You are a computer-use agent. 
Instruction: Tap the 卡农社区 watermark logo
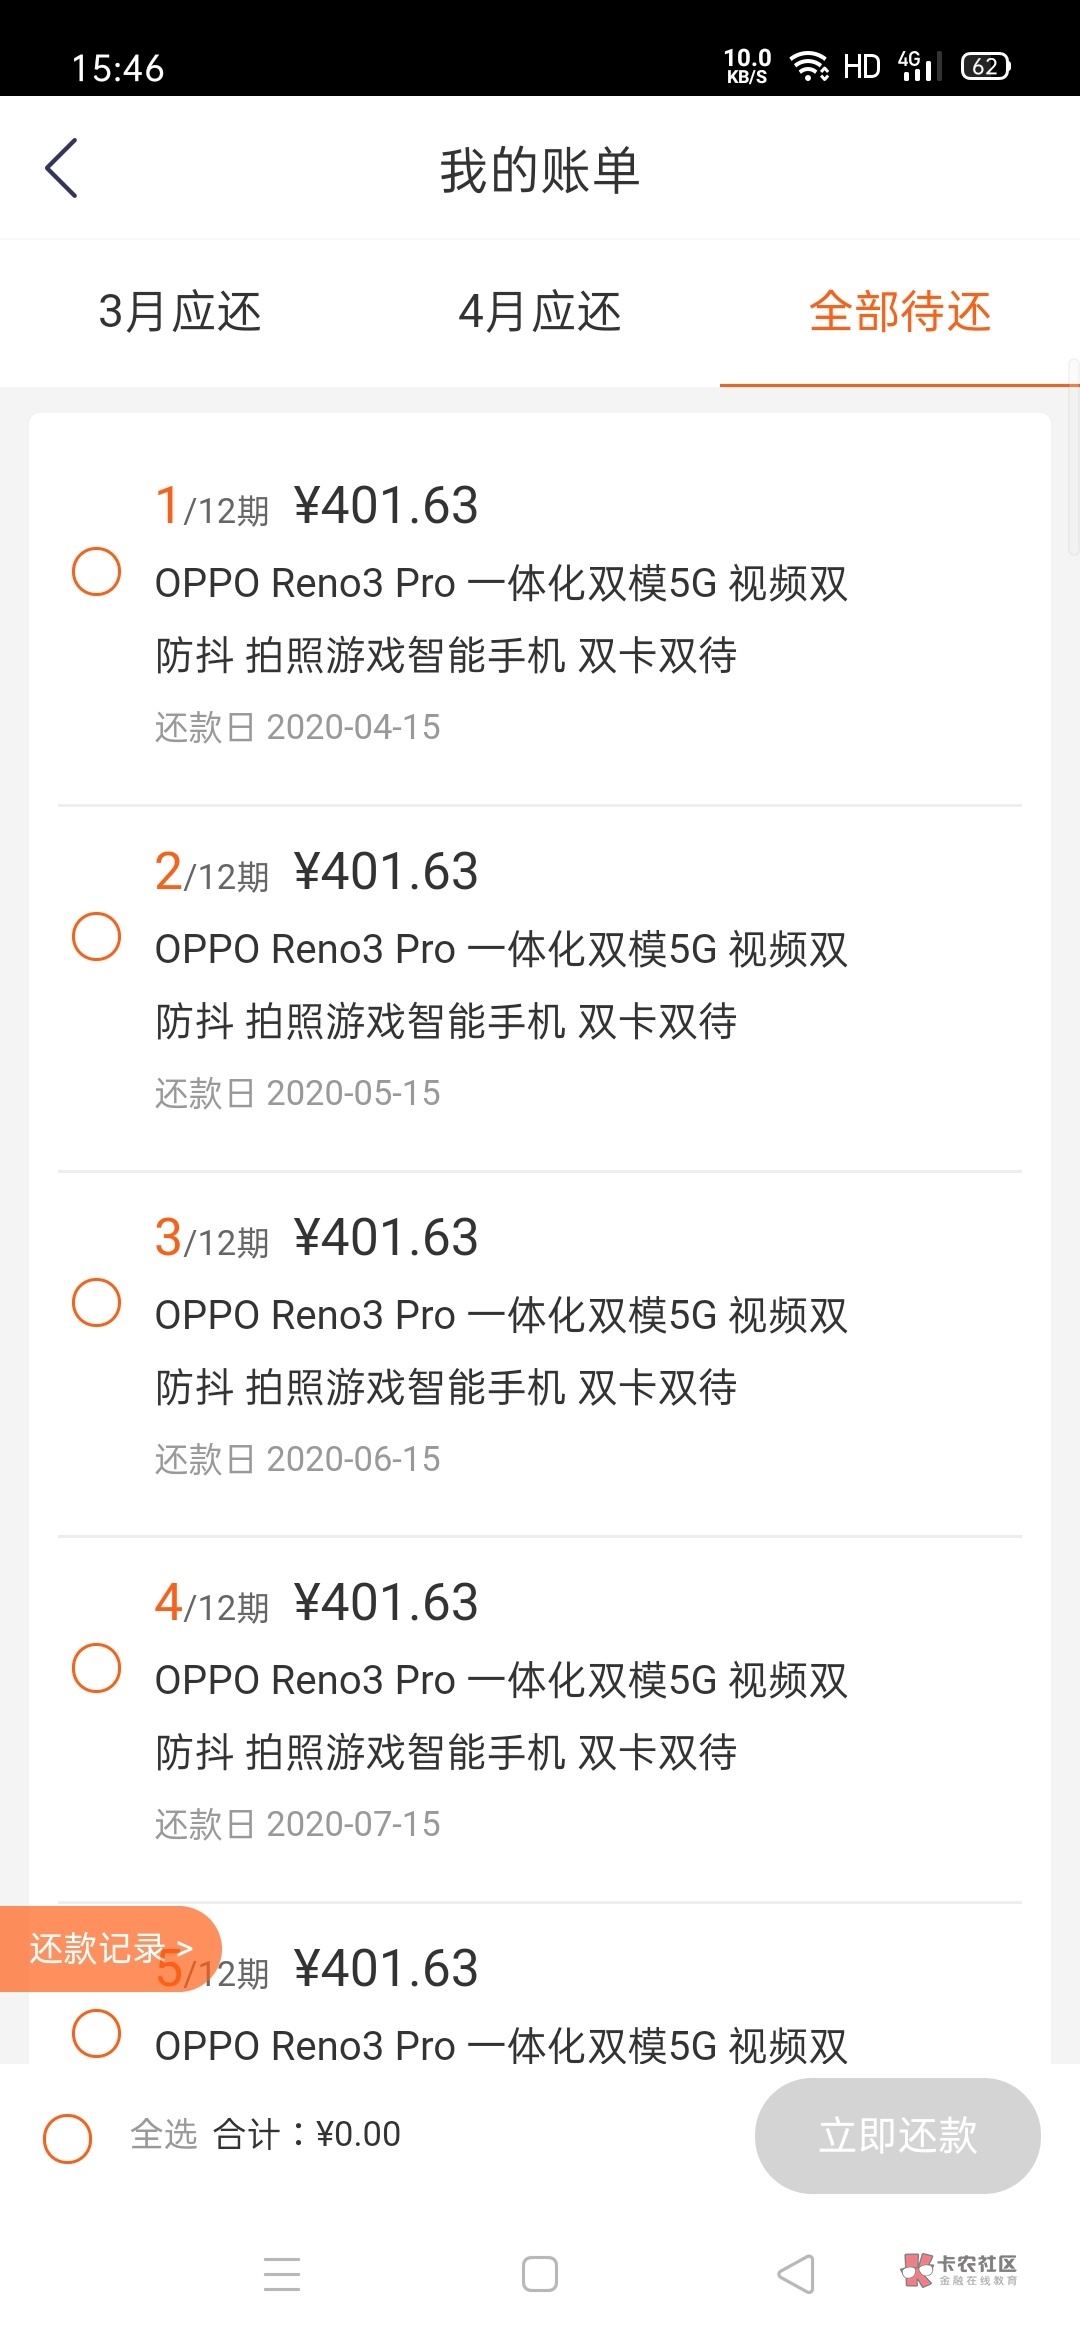(958, 2270)
